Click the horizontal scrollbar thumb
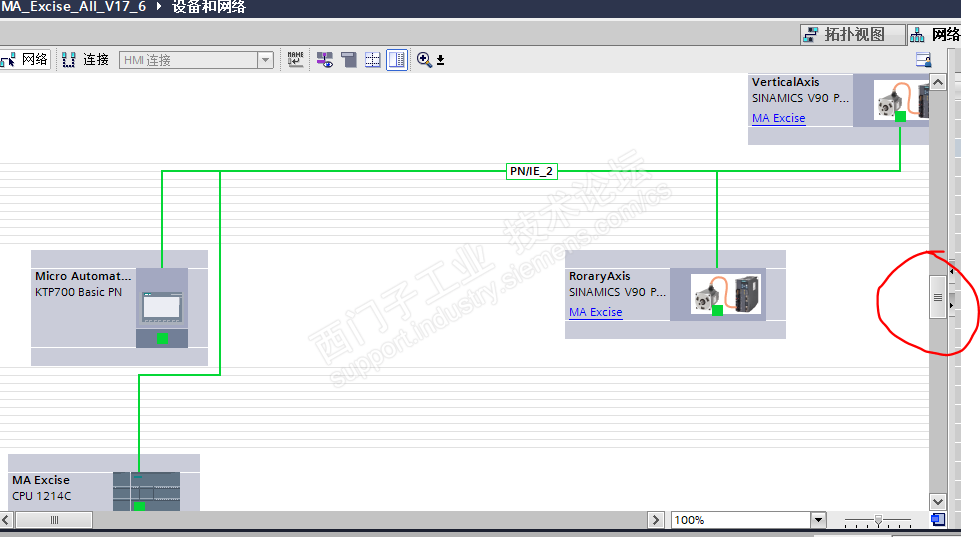Image resolution: width=980 pixels, height=537 pixels. click(54, 519)
